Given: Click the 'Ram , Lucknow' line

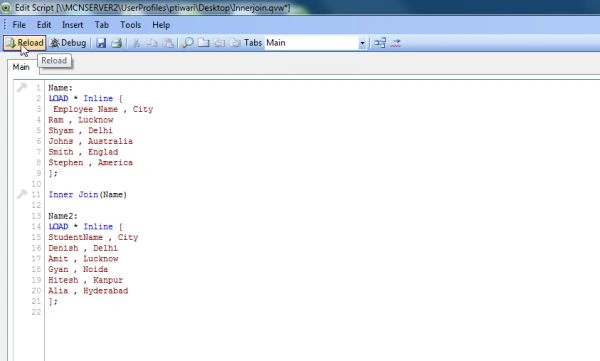Looking at the screenshot, I should [81, 120].
